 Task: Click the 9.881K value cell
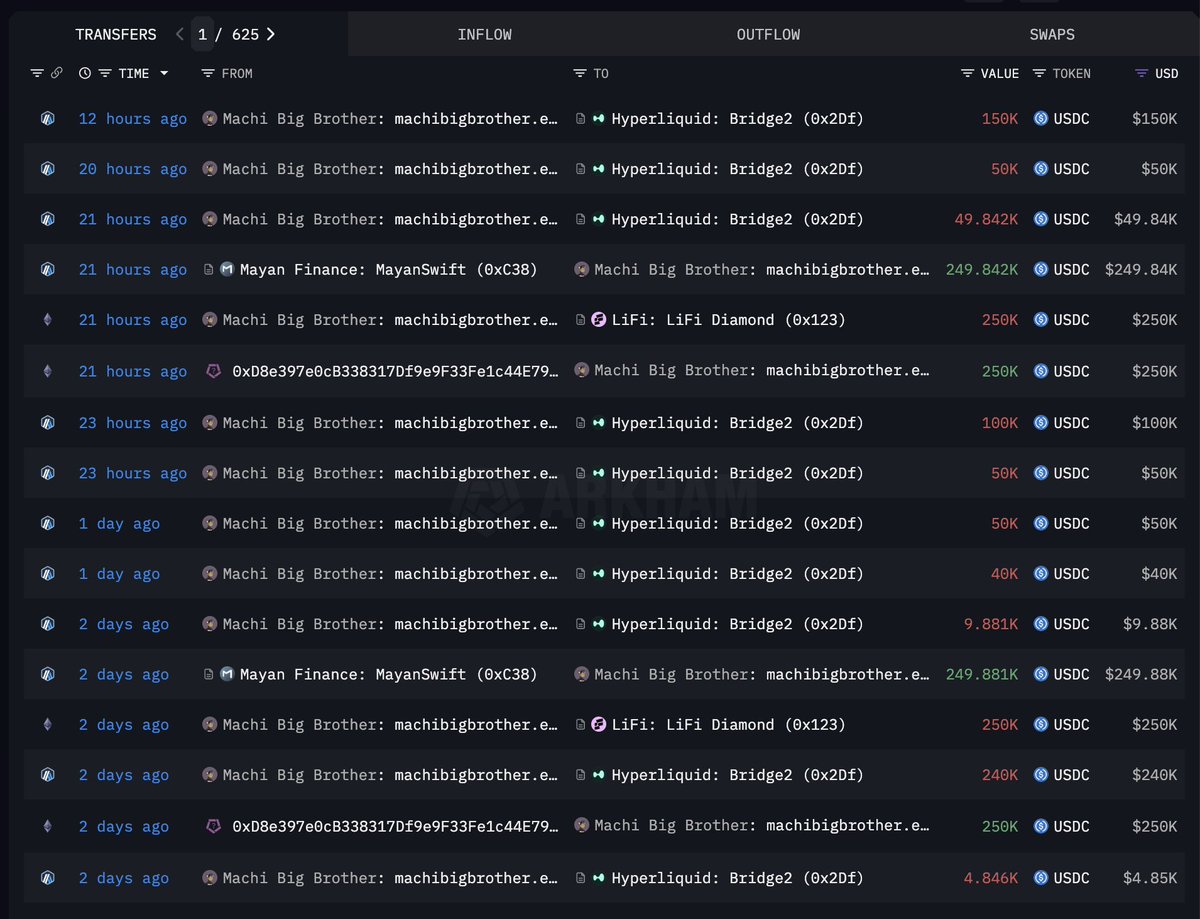click(x=991, y=624)
